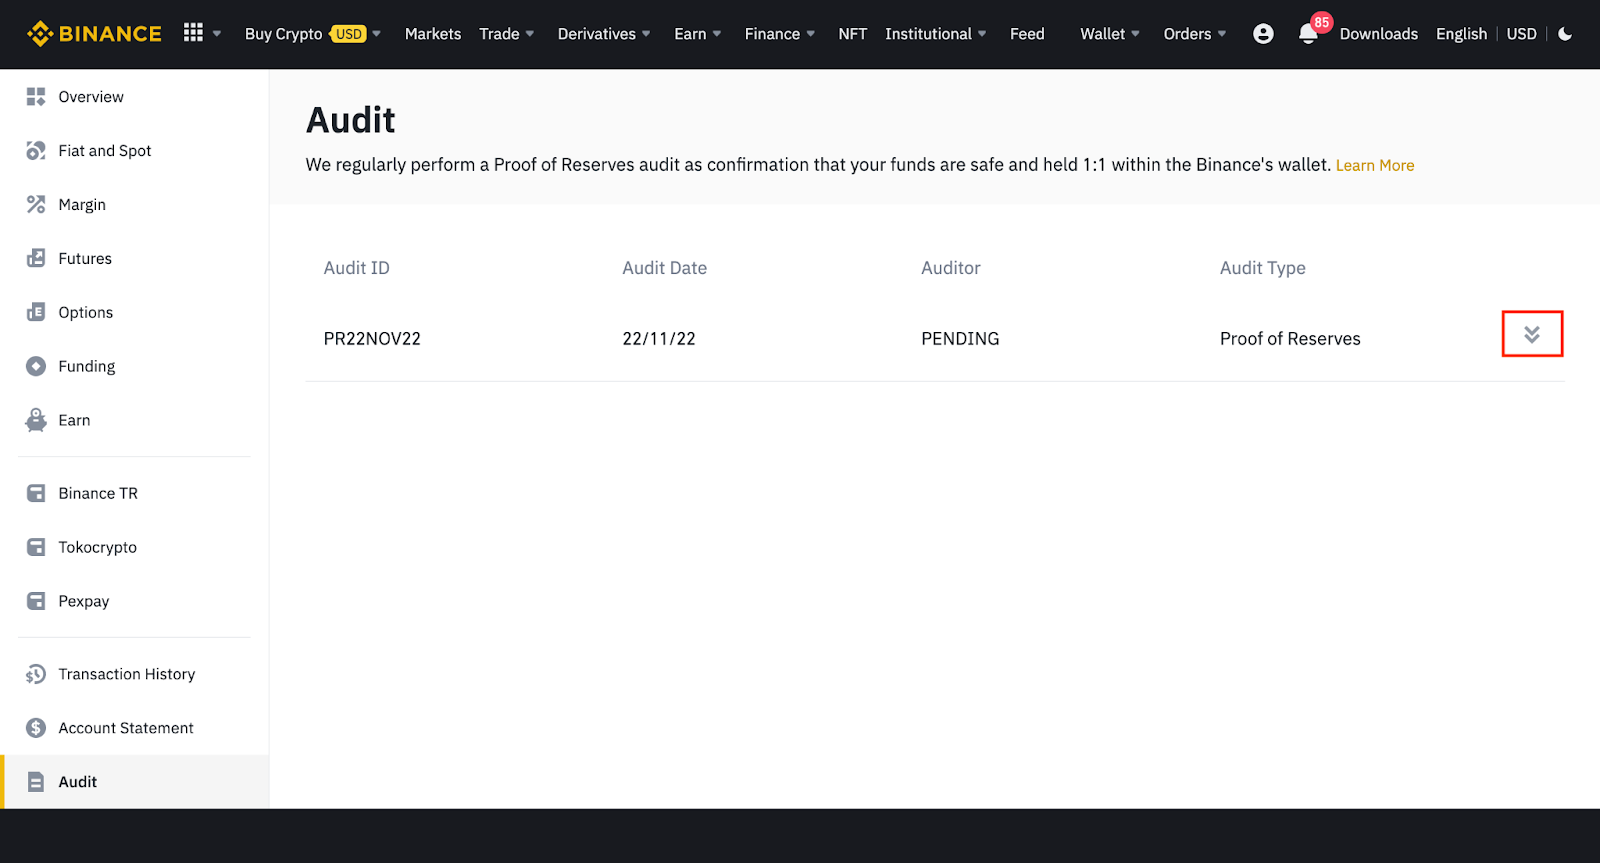Image resolution: width=1600 pixels, height=863 pixels.
Task: Open the Downloads link
Action: (1378, 34)
